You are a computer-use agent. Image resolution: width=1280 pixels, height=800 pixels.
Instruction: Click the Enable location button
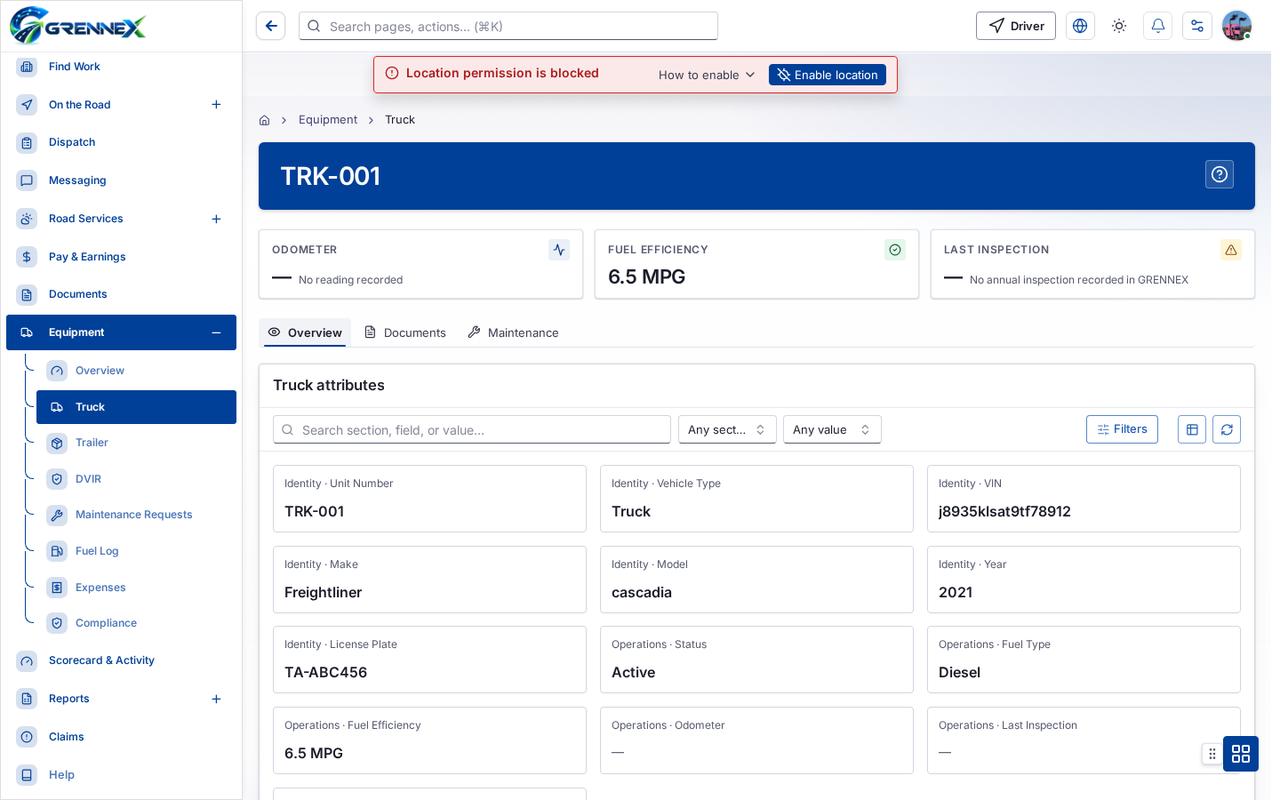[827, 75]
